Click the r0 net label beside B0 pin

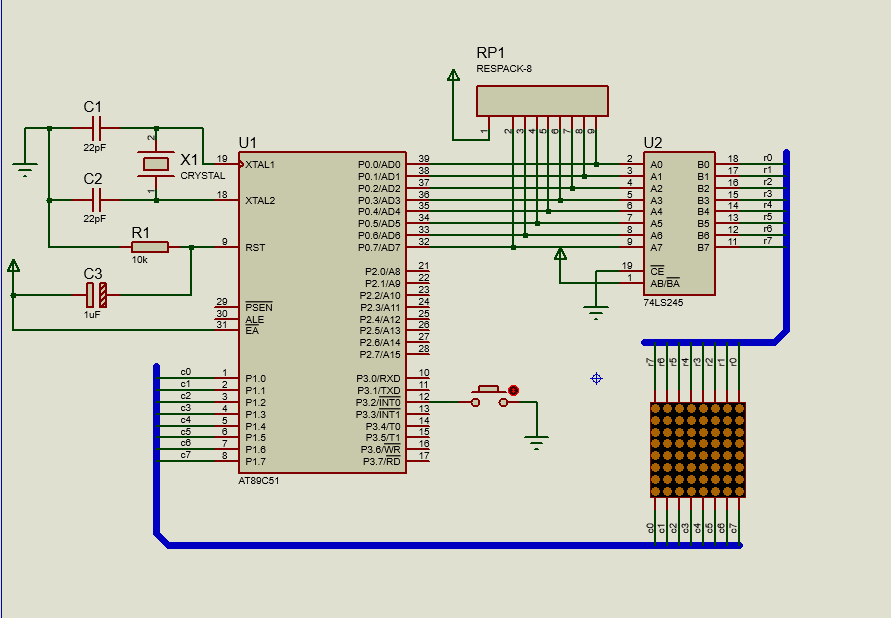point(768,158)
